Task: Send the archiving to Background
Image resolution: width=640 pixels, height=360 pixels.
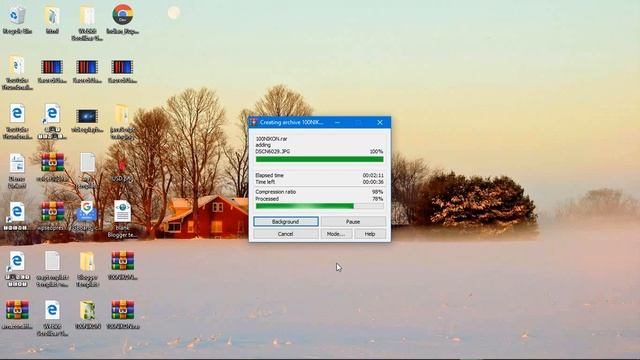Action: [x=286, y=222]
